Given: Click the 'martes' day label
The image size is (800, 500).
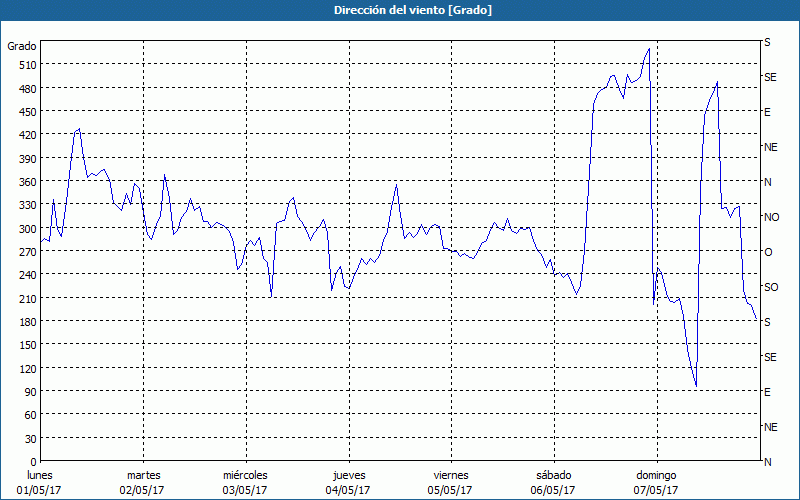Looking at the screenshot, I should [143, 475].
